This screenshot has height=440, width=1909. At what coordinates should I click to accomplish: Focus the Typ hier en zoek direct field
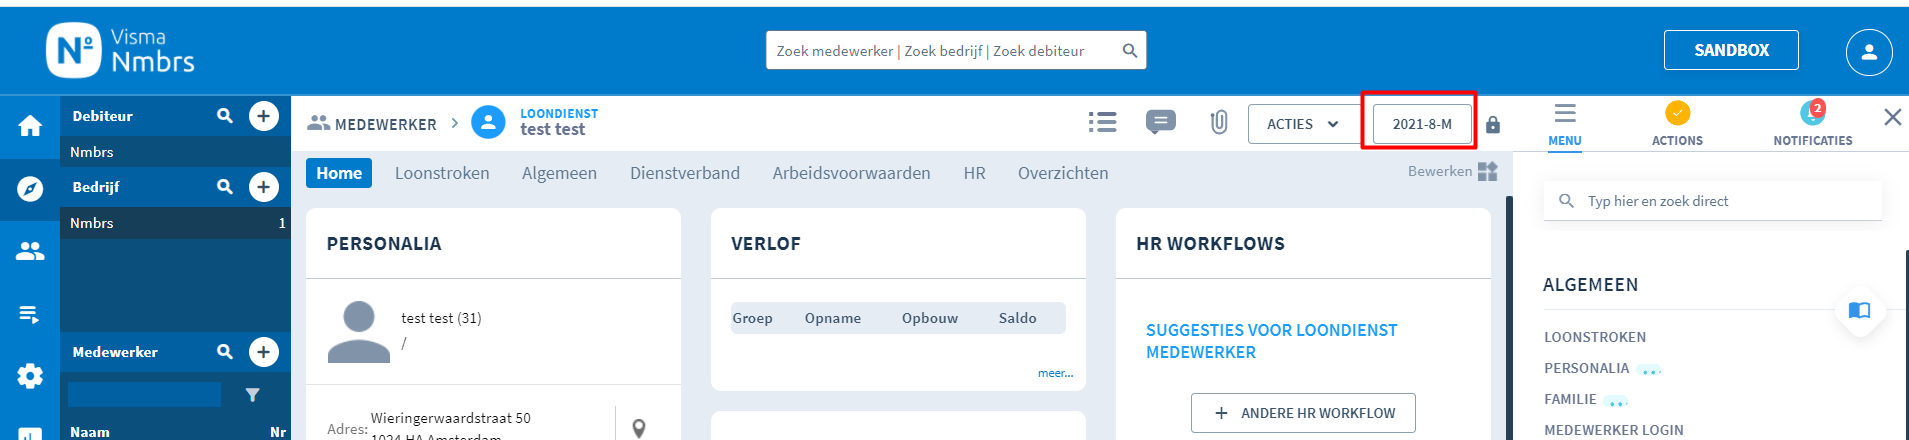[1713, 201]
